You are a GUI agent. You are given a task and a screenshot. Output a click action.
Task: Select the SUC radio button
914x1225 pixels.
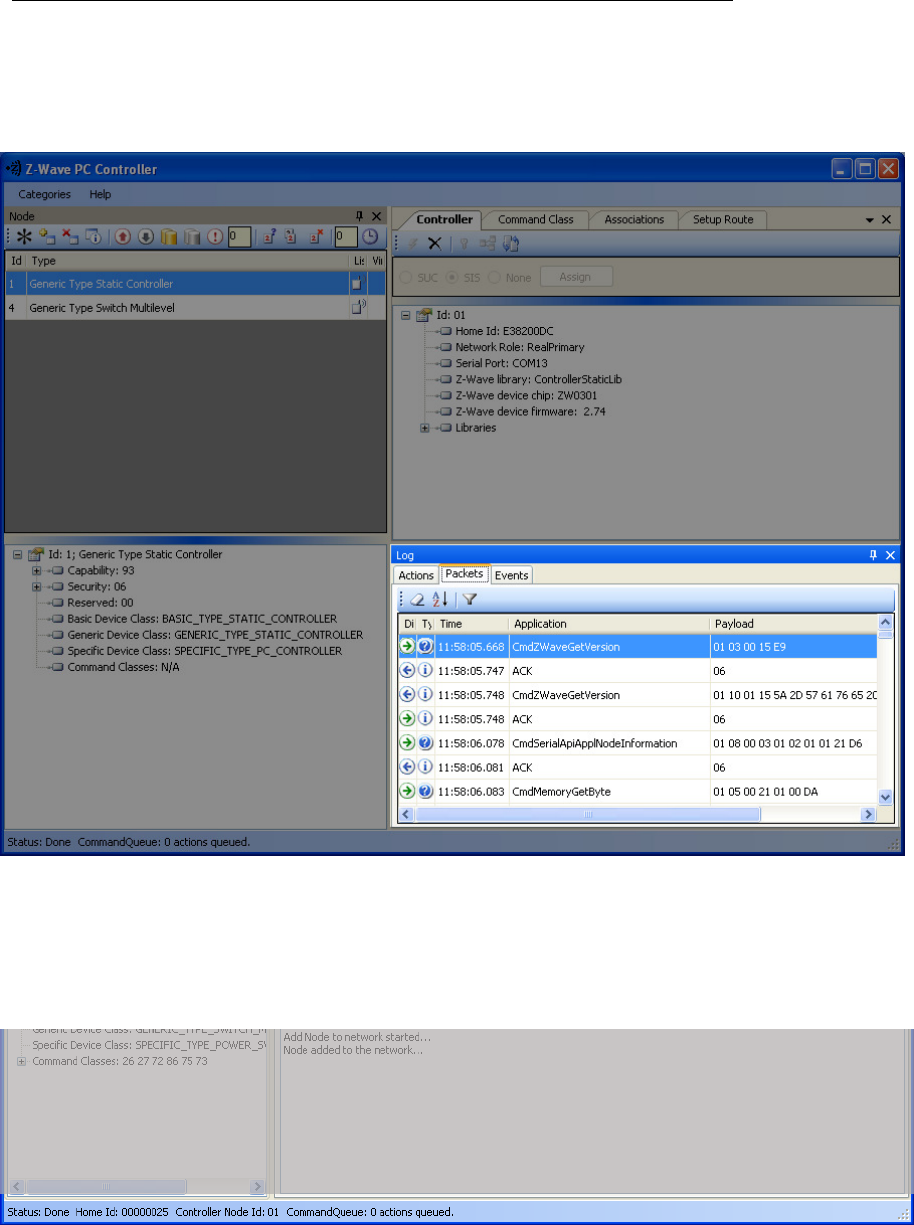click(x=406, y=277)
